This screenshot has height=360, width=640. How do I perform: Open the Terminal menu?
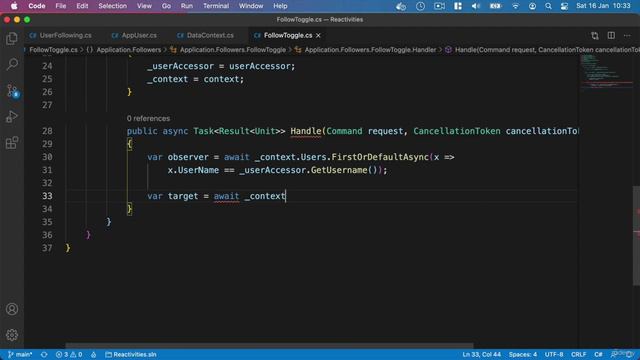coord(216,6)
